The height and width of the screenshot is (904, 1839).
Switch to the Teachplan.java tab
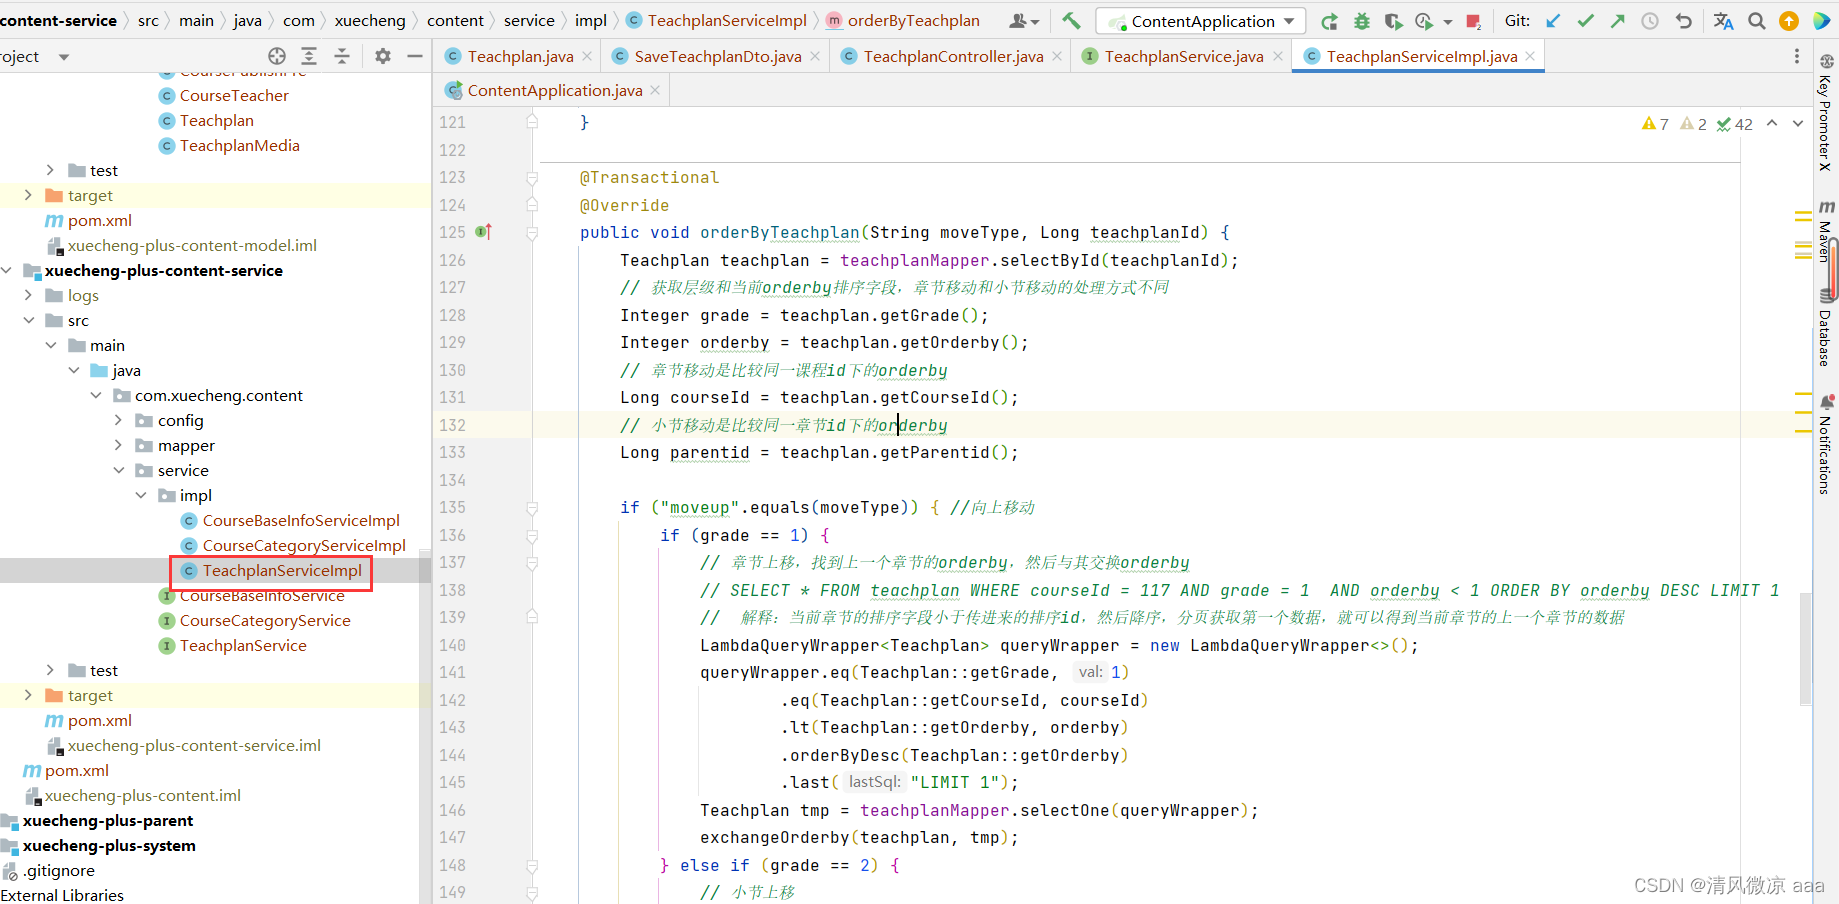click(520, 57)
